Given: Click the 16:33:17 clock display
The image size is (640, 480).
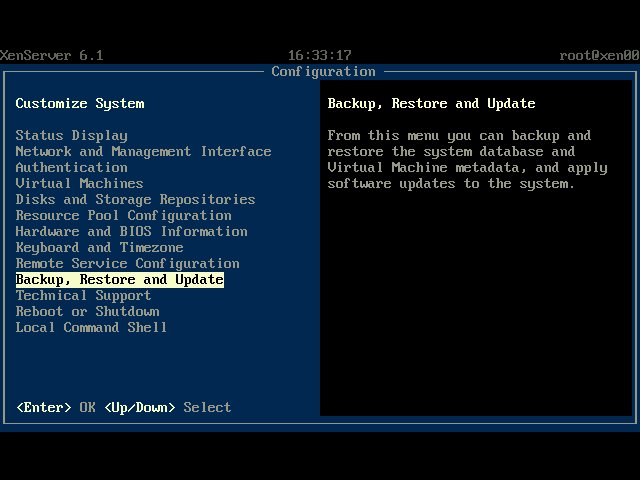Looking at the screenshot, I should pyautogui.click(x=320, y=55).
